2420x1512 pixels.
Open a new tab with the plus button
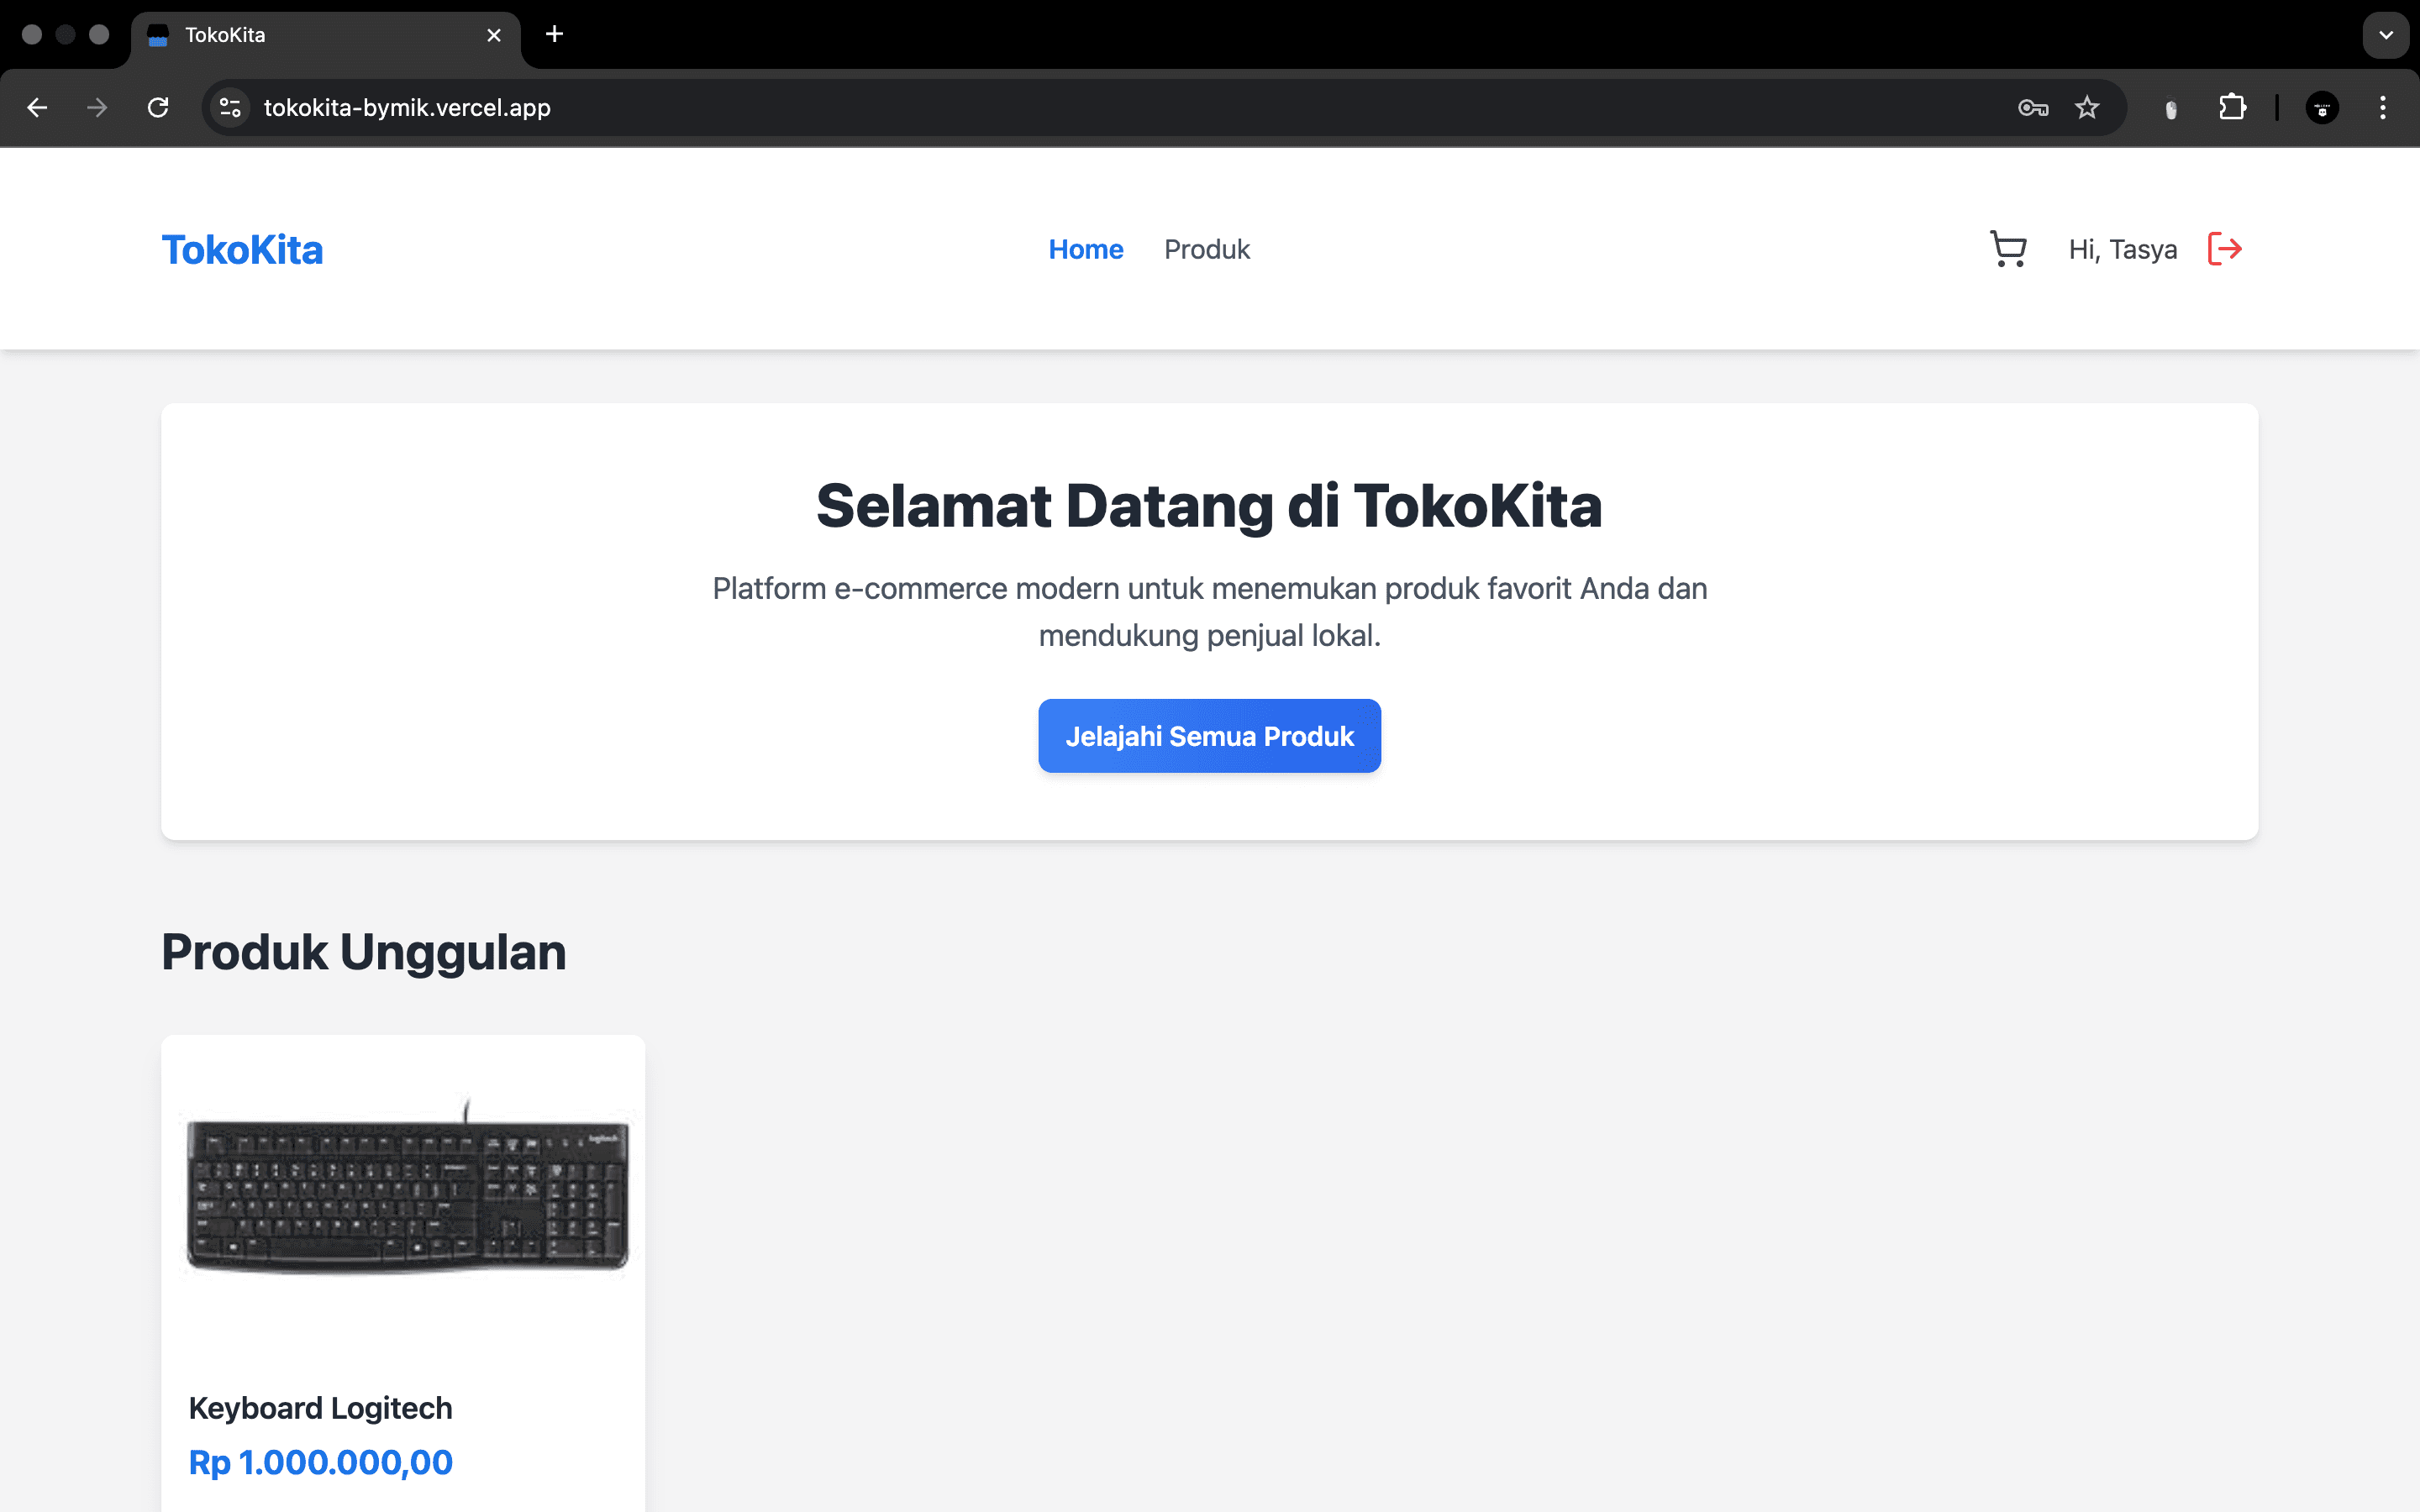553,34
